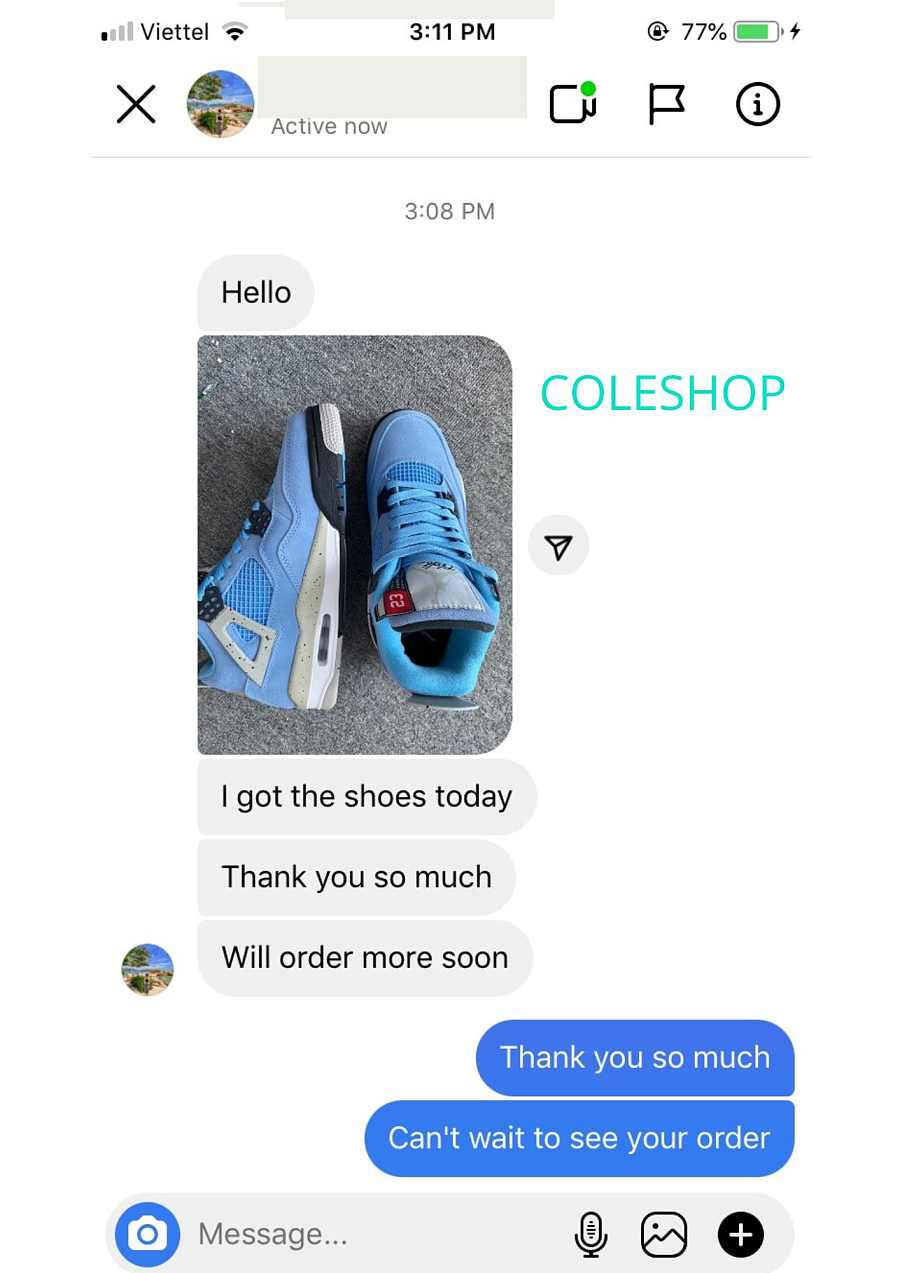
Task: Tap the 'Hello' message bubble
Action: point(256,293)
